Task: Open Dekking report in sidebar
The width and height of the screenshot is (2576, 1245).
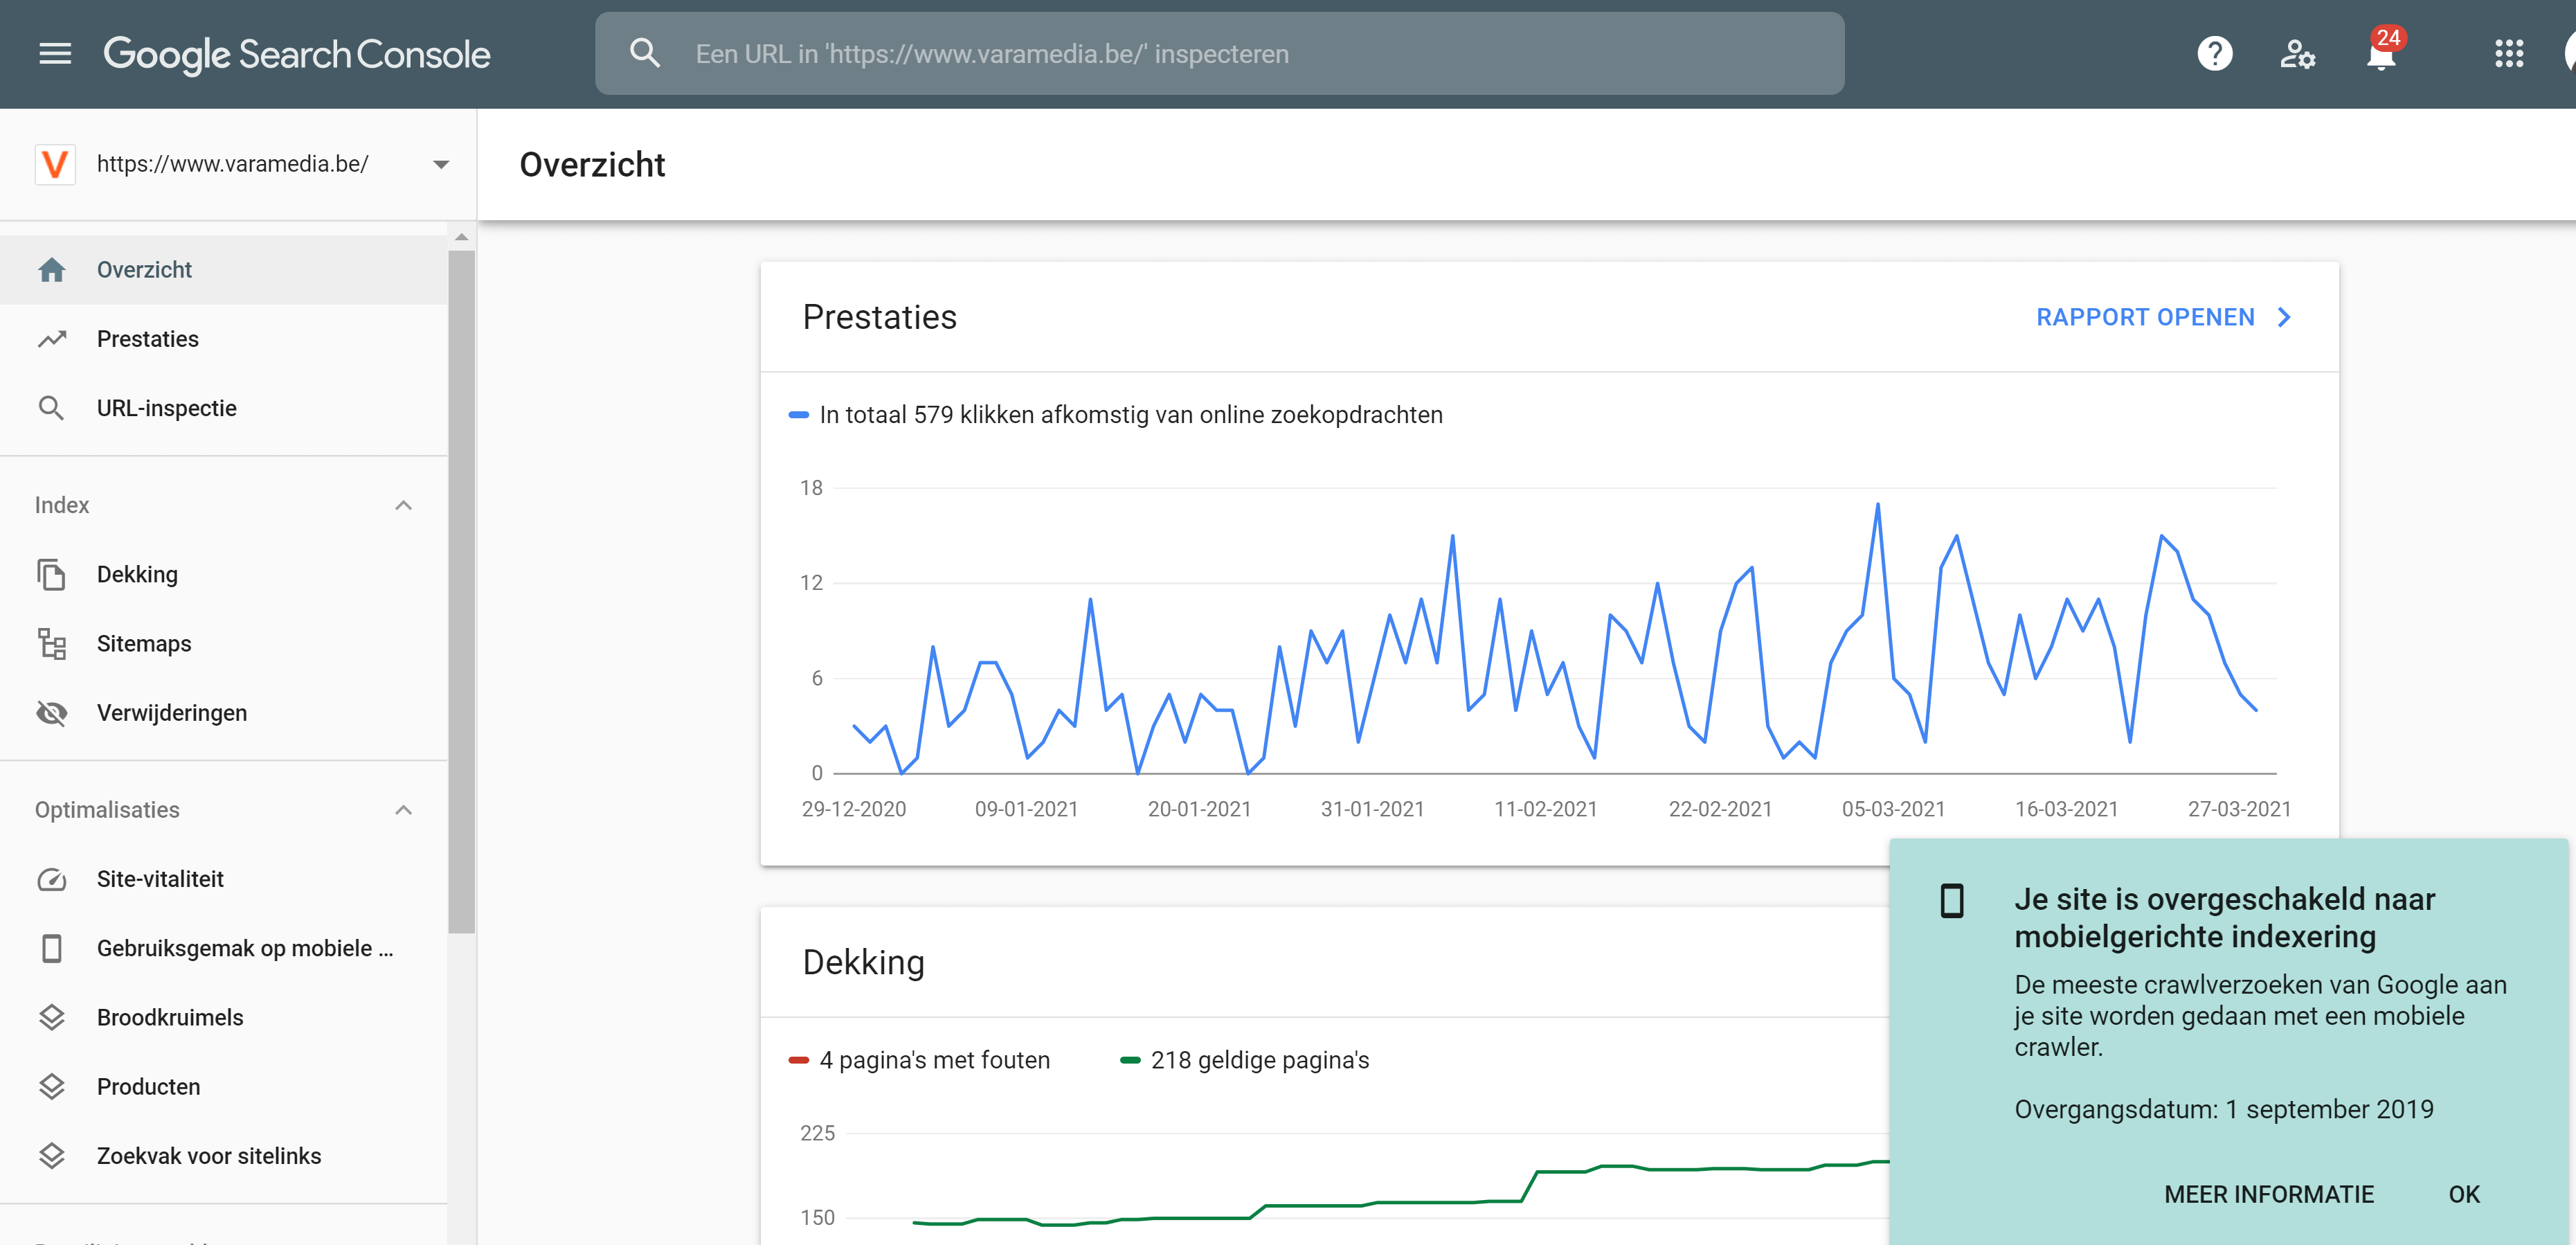Action: pos(224,574)
